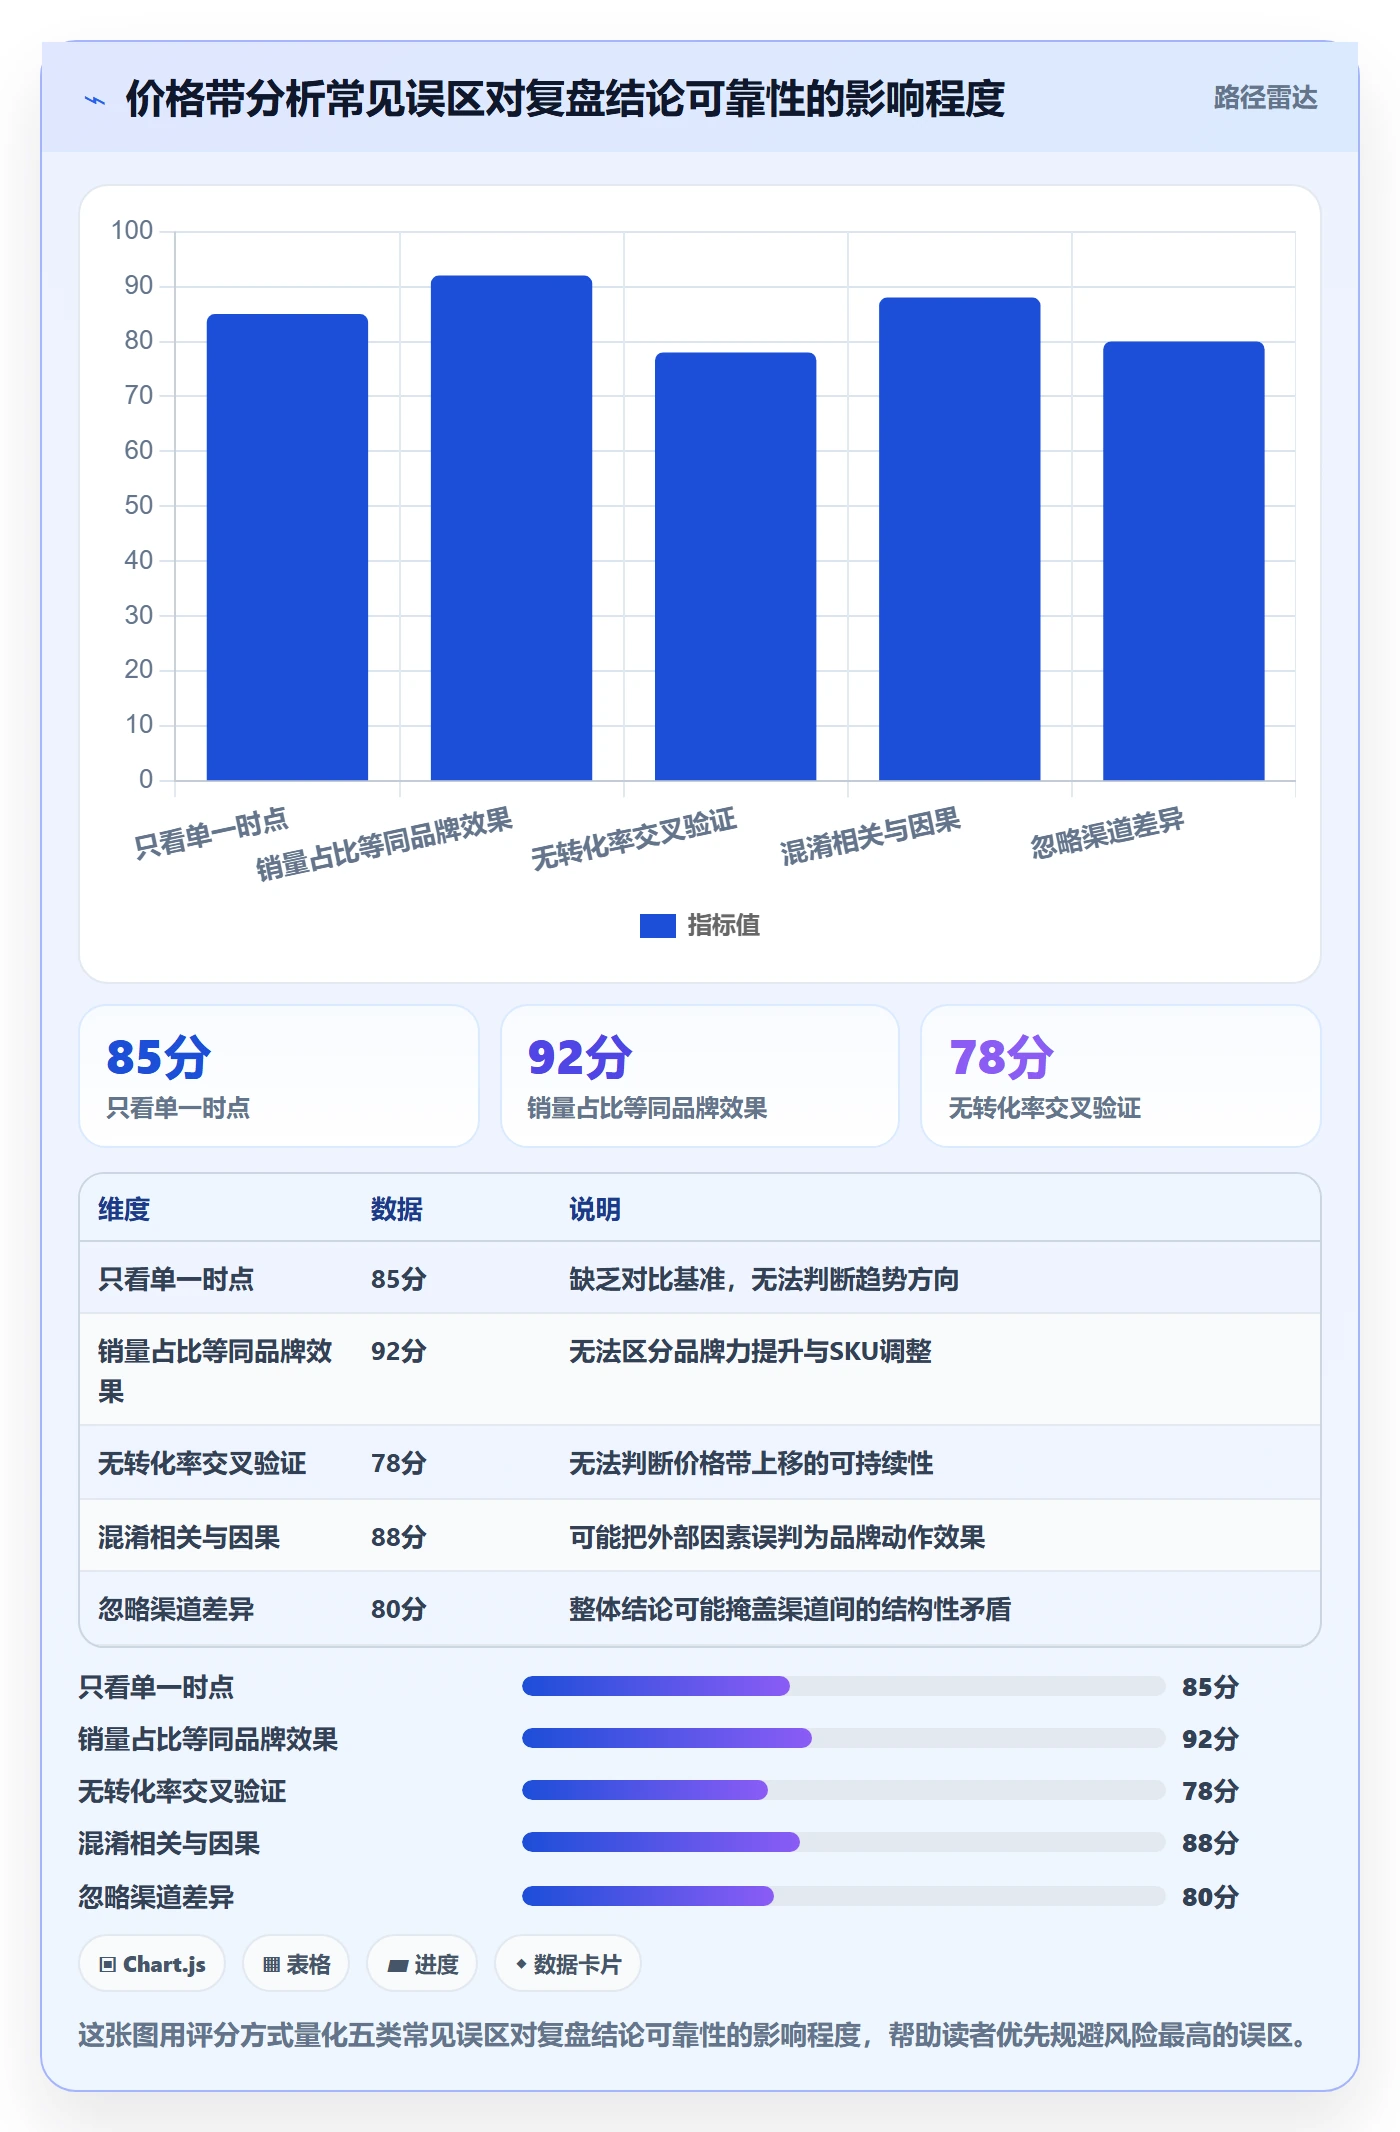This screenshot has height=2132, width=1400.
Task: Click the 无转化率交叉验证 chart bar
Action: click(x=735, y=566)
